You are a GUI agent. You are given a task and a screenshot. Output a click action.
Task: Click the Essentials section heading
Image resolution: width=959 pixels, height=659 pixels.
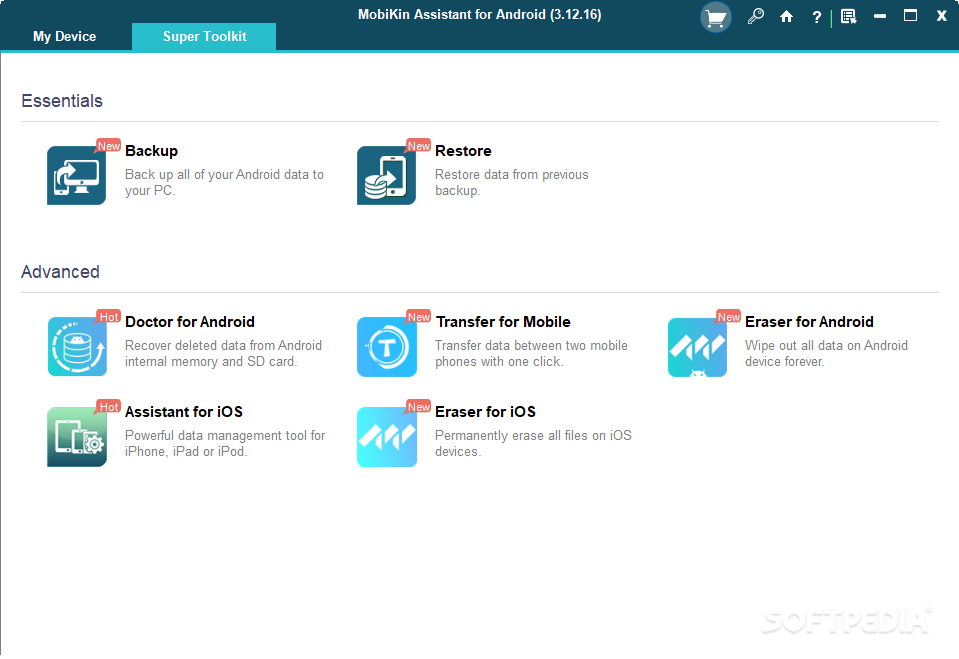click(62, 101)
